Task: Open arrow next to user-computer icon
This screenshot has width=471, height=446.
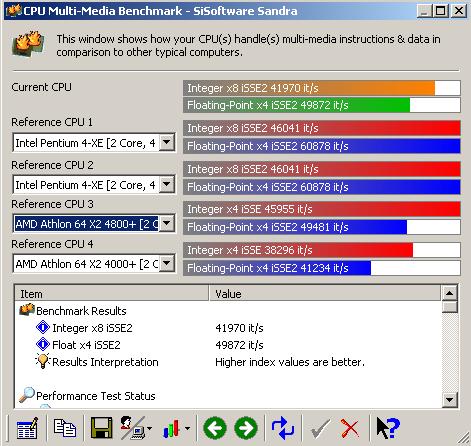Action: click(149, 428)
